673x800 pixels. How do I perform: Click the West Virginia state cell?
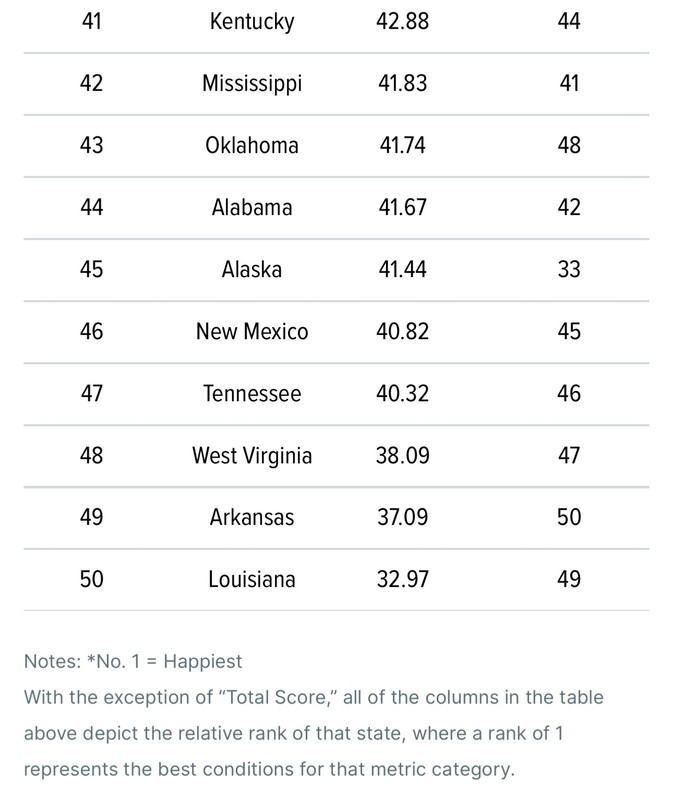click(252, 456)
